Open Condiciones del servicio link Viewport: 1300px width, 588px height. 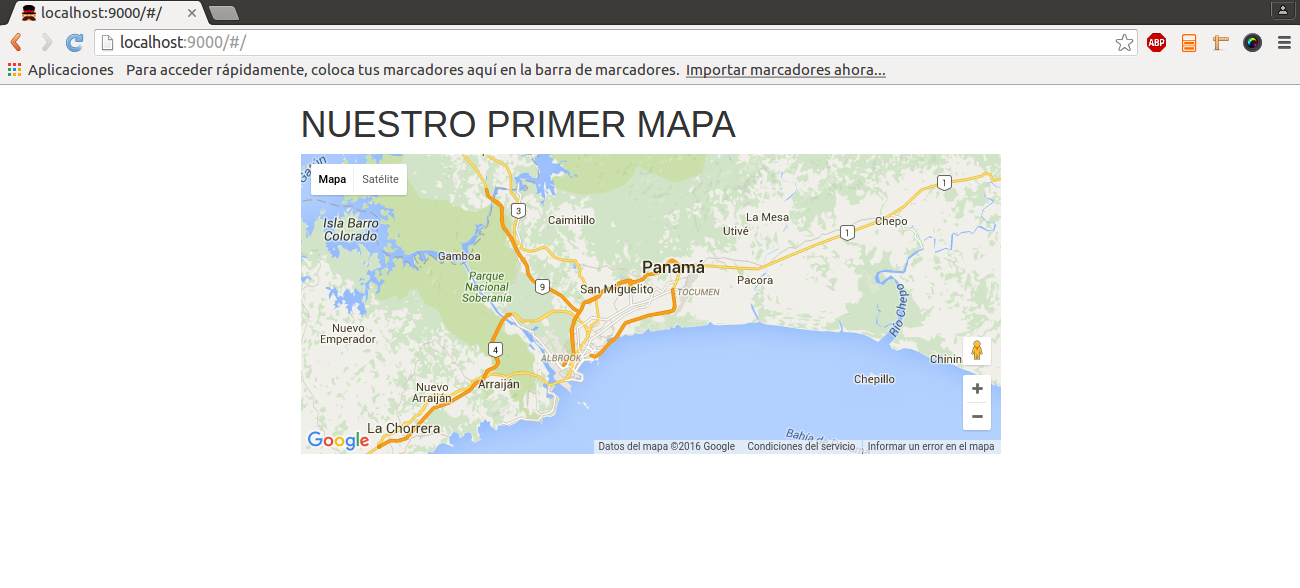pos(801,446)
